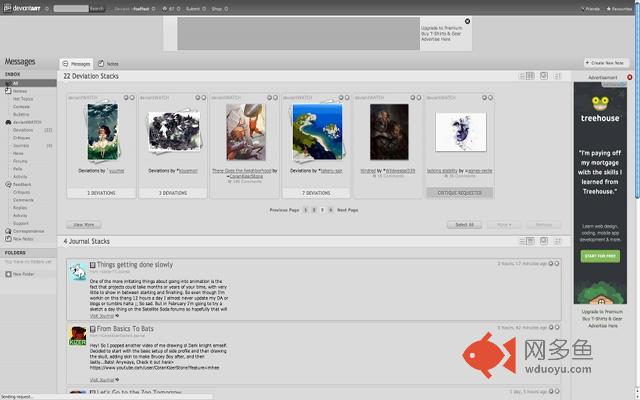Click the large-preview view icon for Deviation Stacks

[x=544, y=76]
